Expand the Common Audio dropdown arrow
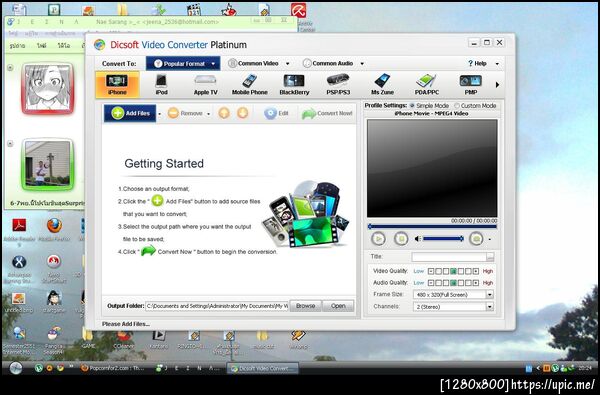The height and width of the screenshot is (395, 600). coord(362,64)
